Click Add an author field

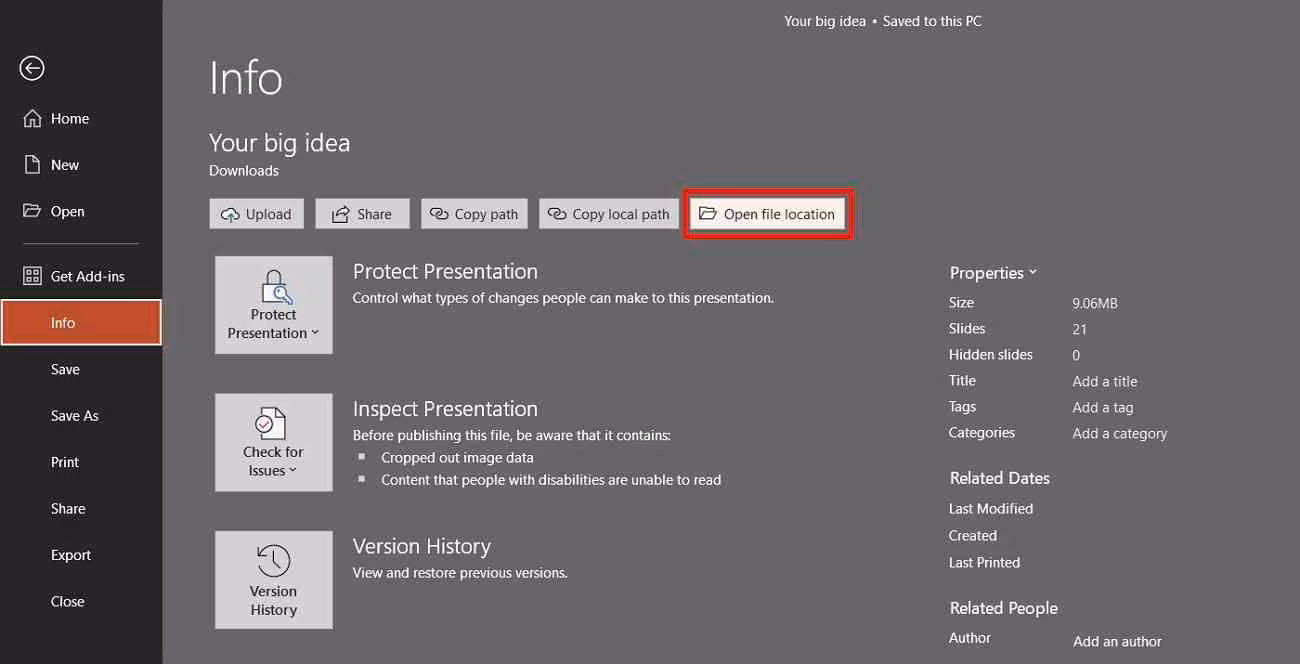tap(1117, 641)
